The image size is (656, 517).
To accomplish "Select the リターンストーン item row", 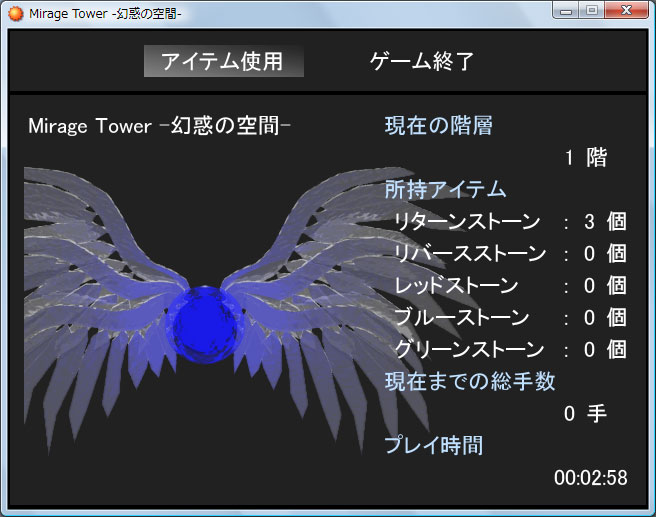I will click(510, 221).
